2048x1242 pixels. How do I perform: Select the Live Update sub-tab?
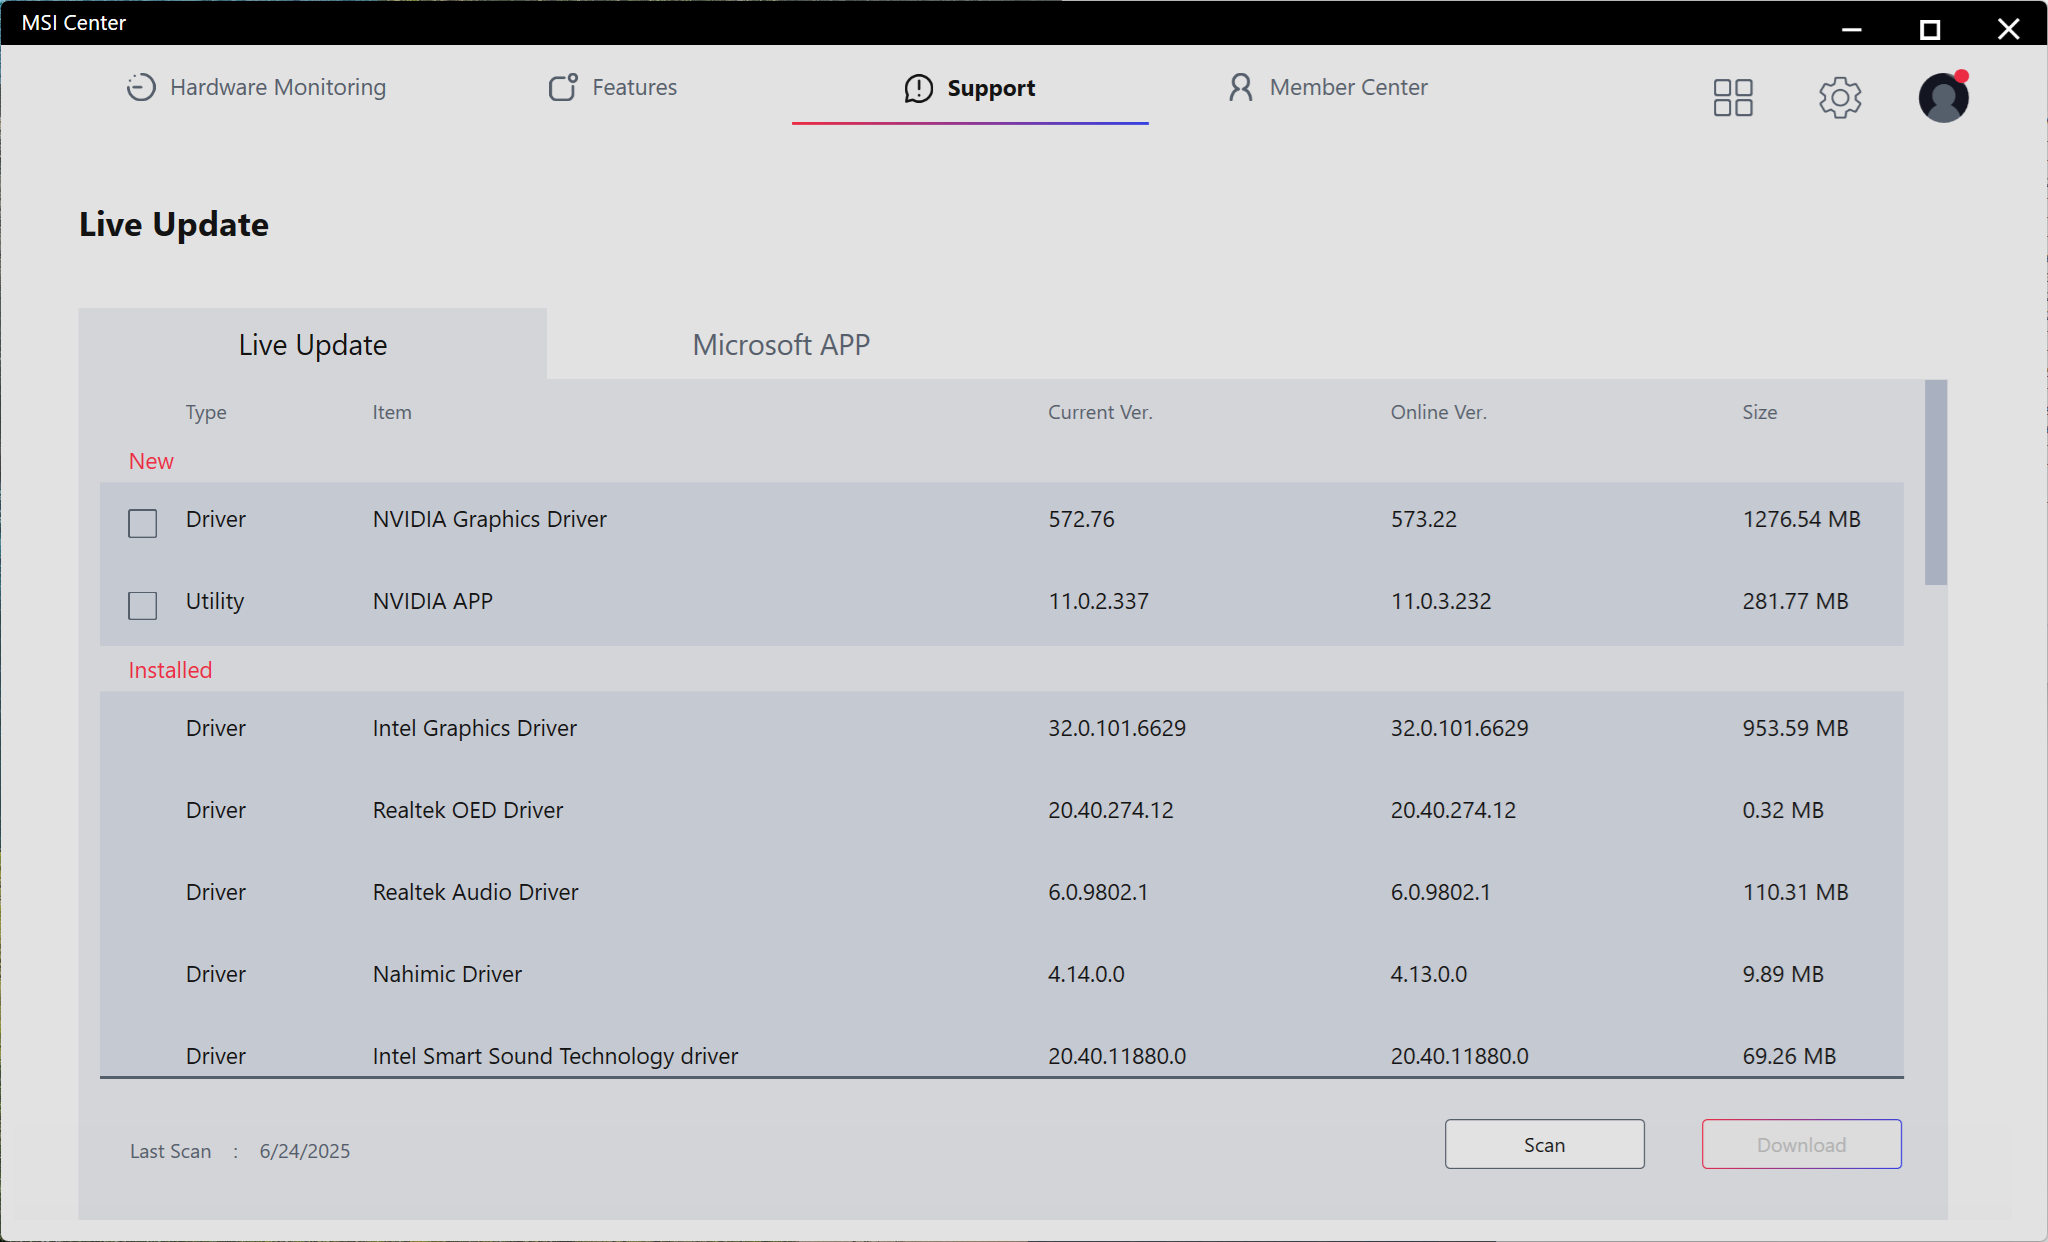click(312, 345)
